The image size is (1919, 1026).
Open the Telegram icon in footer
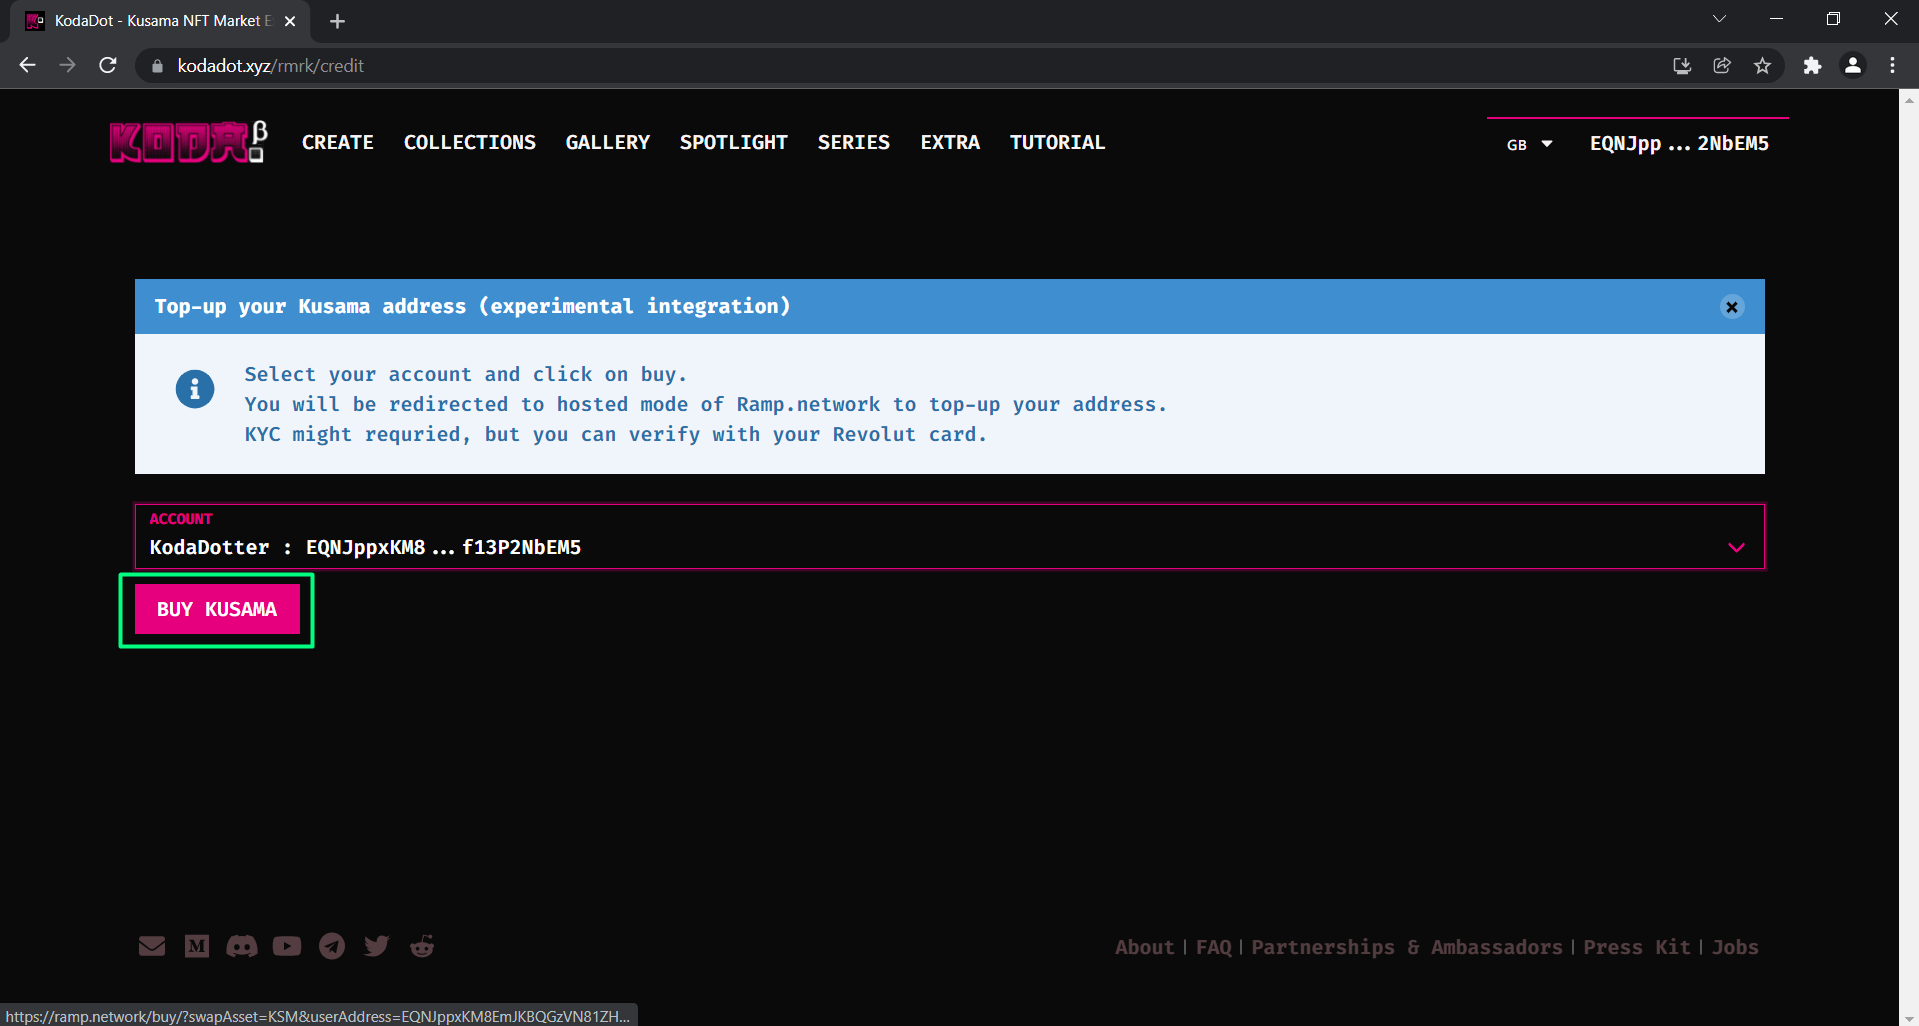(x=332, y=946)
